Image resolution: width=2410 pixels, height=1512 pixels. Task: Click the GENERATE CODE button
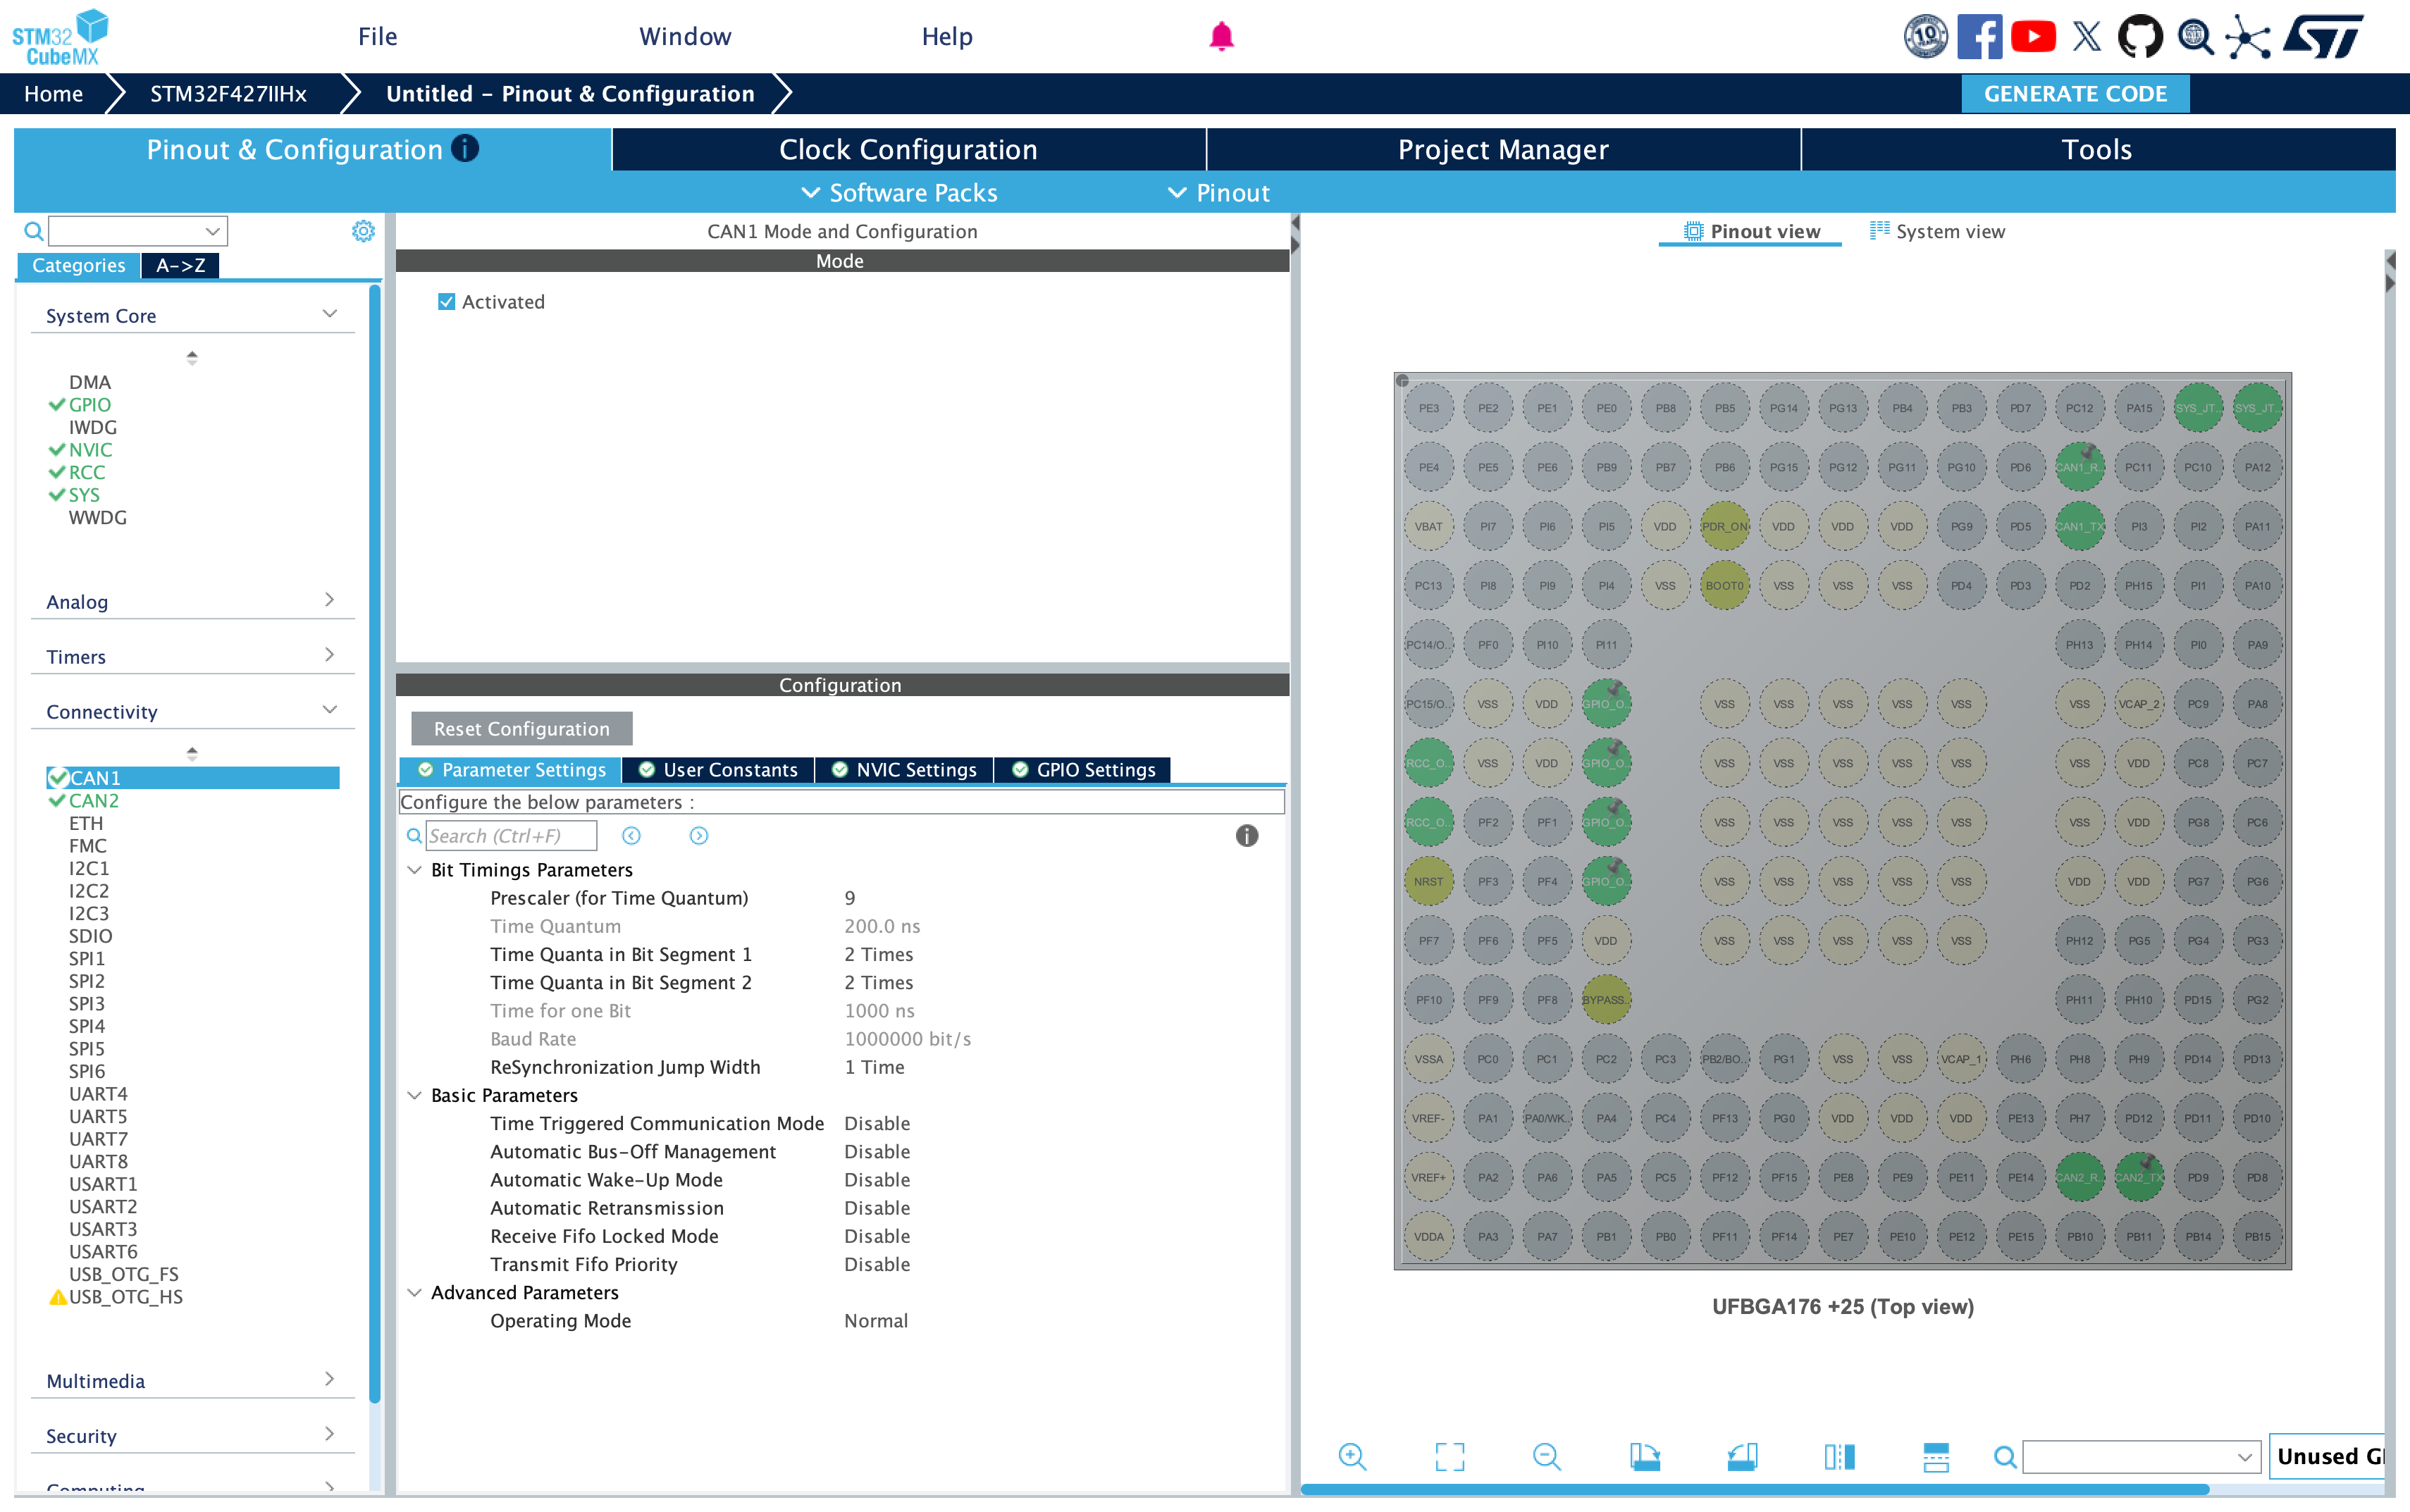[2075, 93]
